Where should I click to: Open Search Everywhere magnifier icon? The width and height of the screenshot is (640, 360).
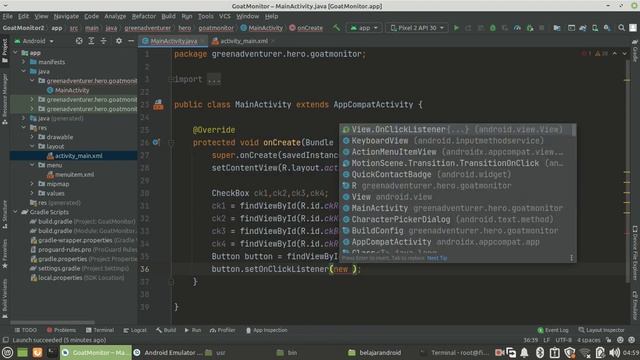[x=621, y=28]
